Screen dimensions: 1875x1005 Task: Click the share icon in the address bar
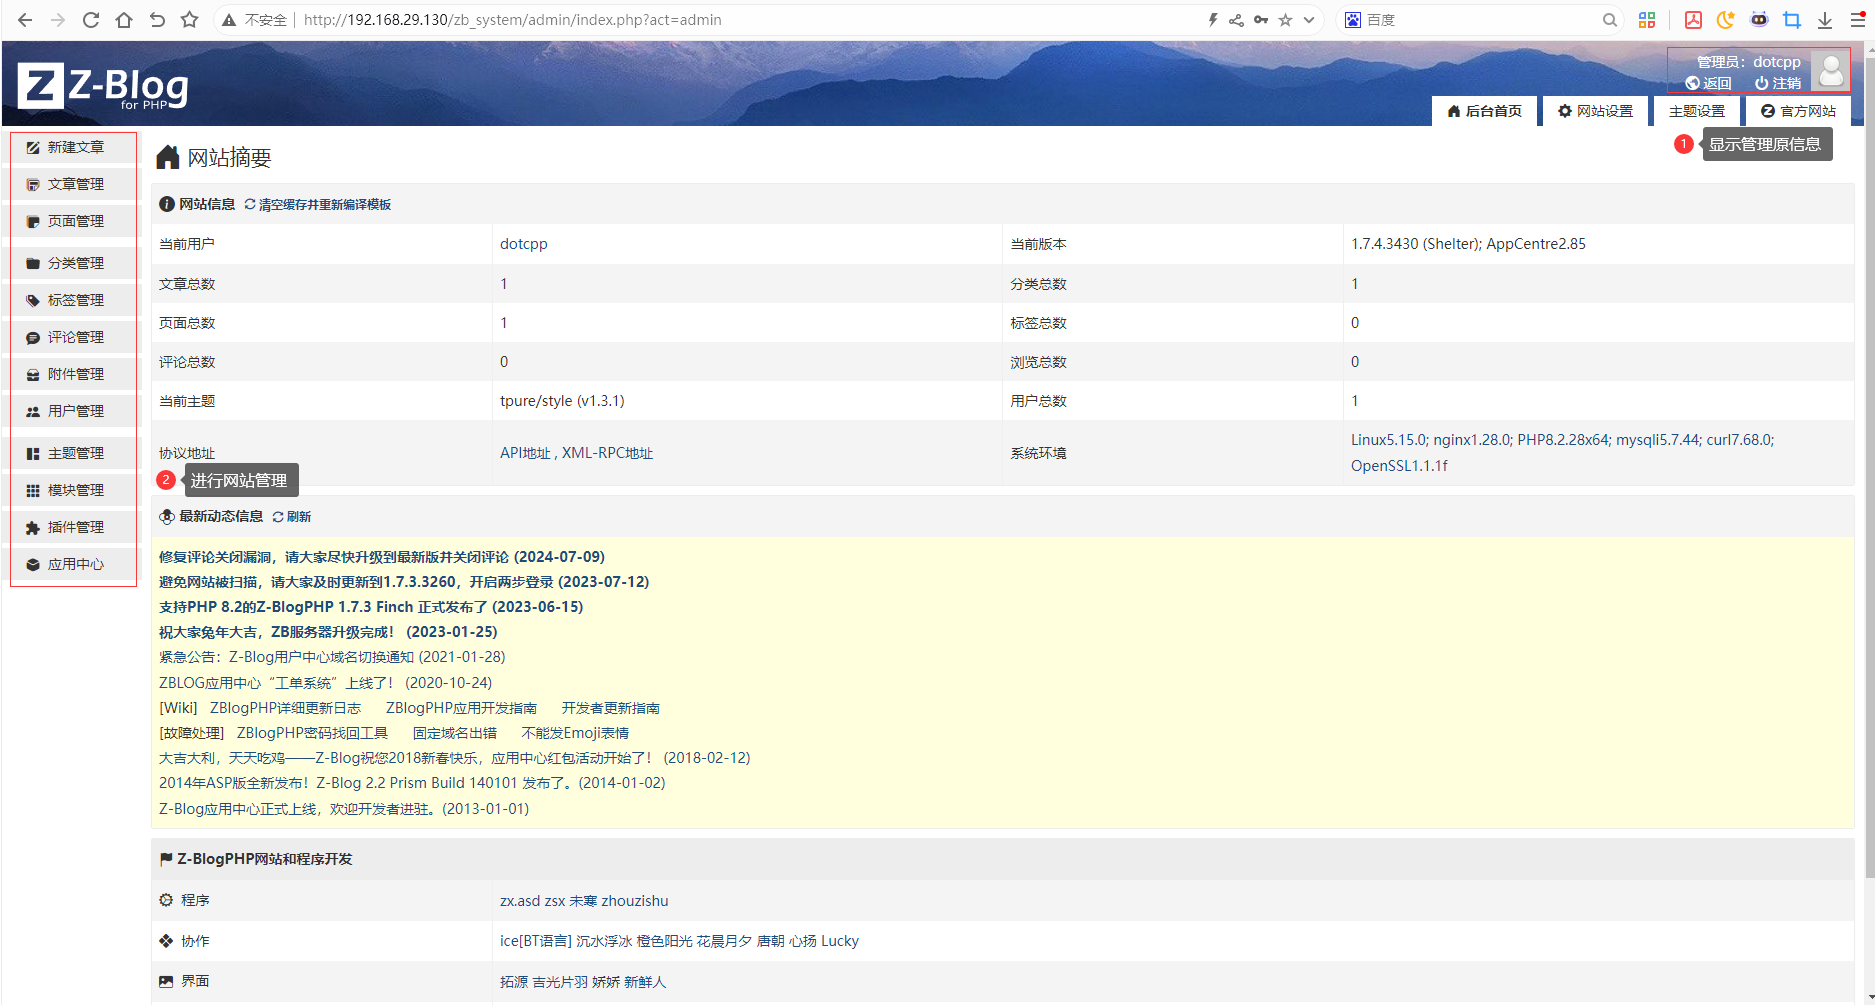(x=1237, y=20)
